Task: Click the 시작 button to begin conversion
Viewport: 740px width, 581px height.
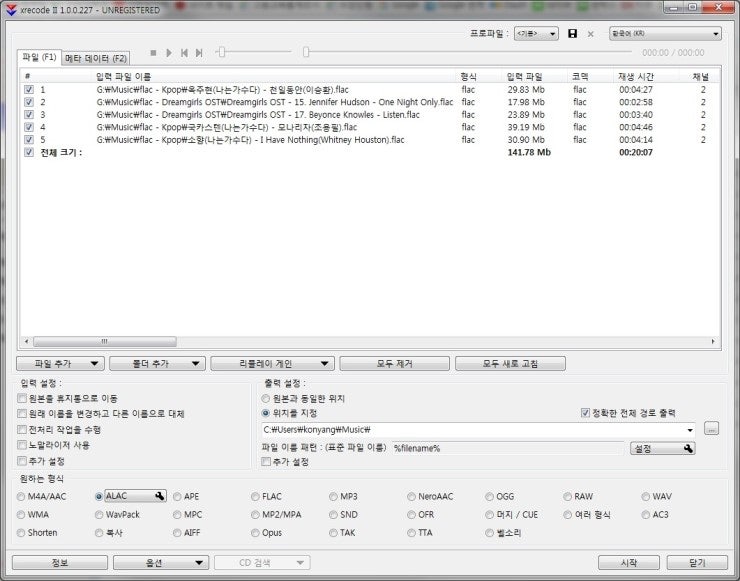Action: (x=629, y=563)
